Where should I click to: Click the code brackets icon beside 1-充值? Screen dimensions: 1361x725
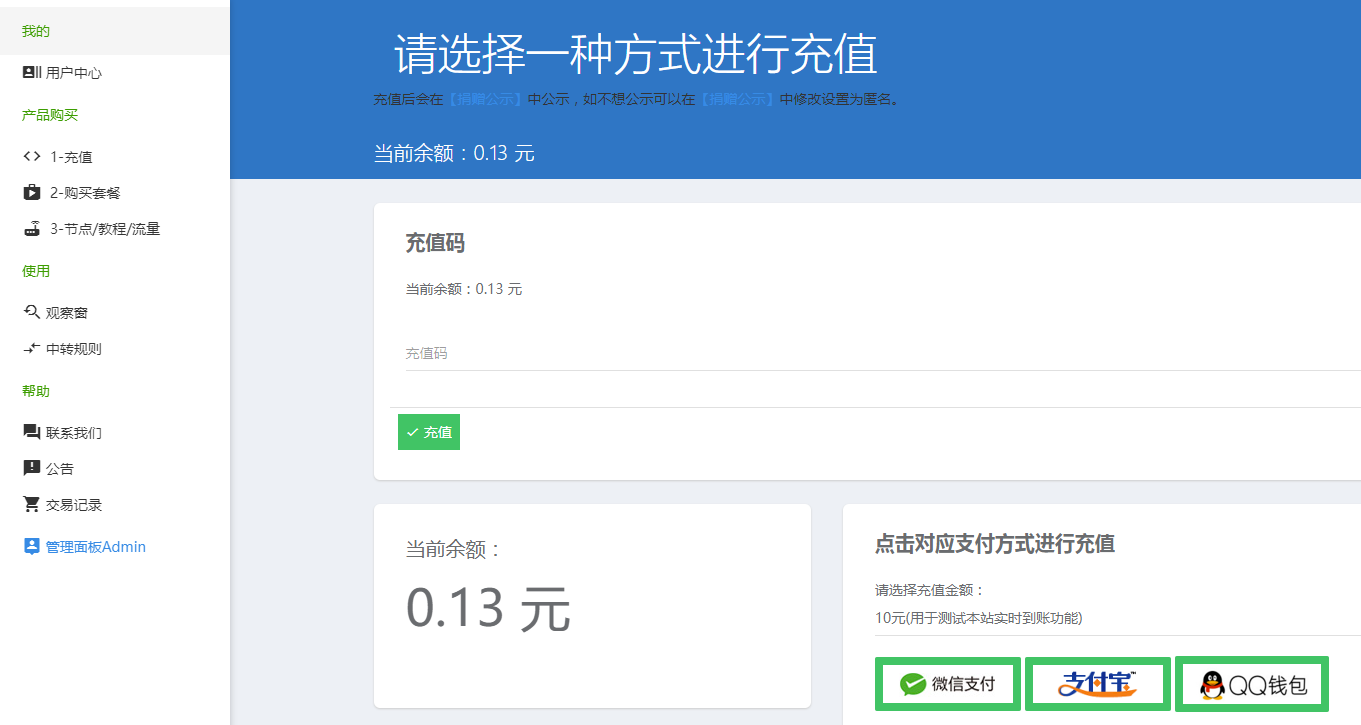click(32, 156)
